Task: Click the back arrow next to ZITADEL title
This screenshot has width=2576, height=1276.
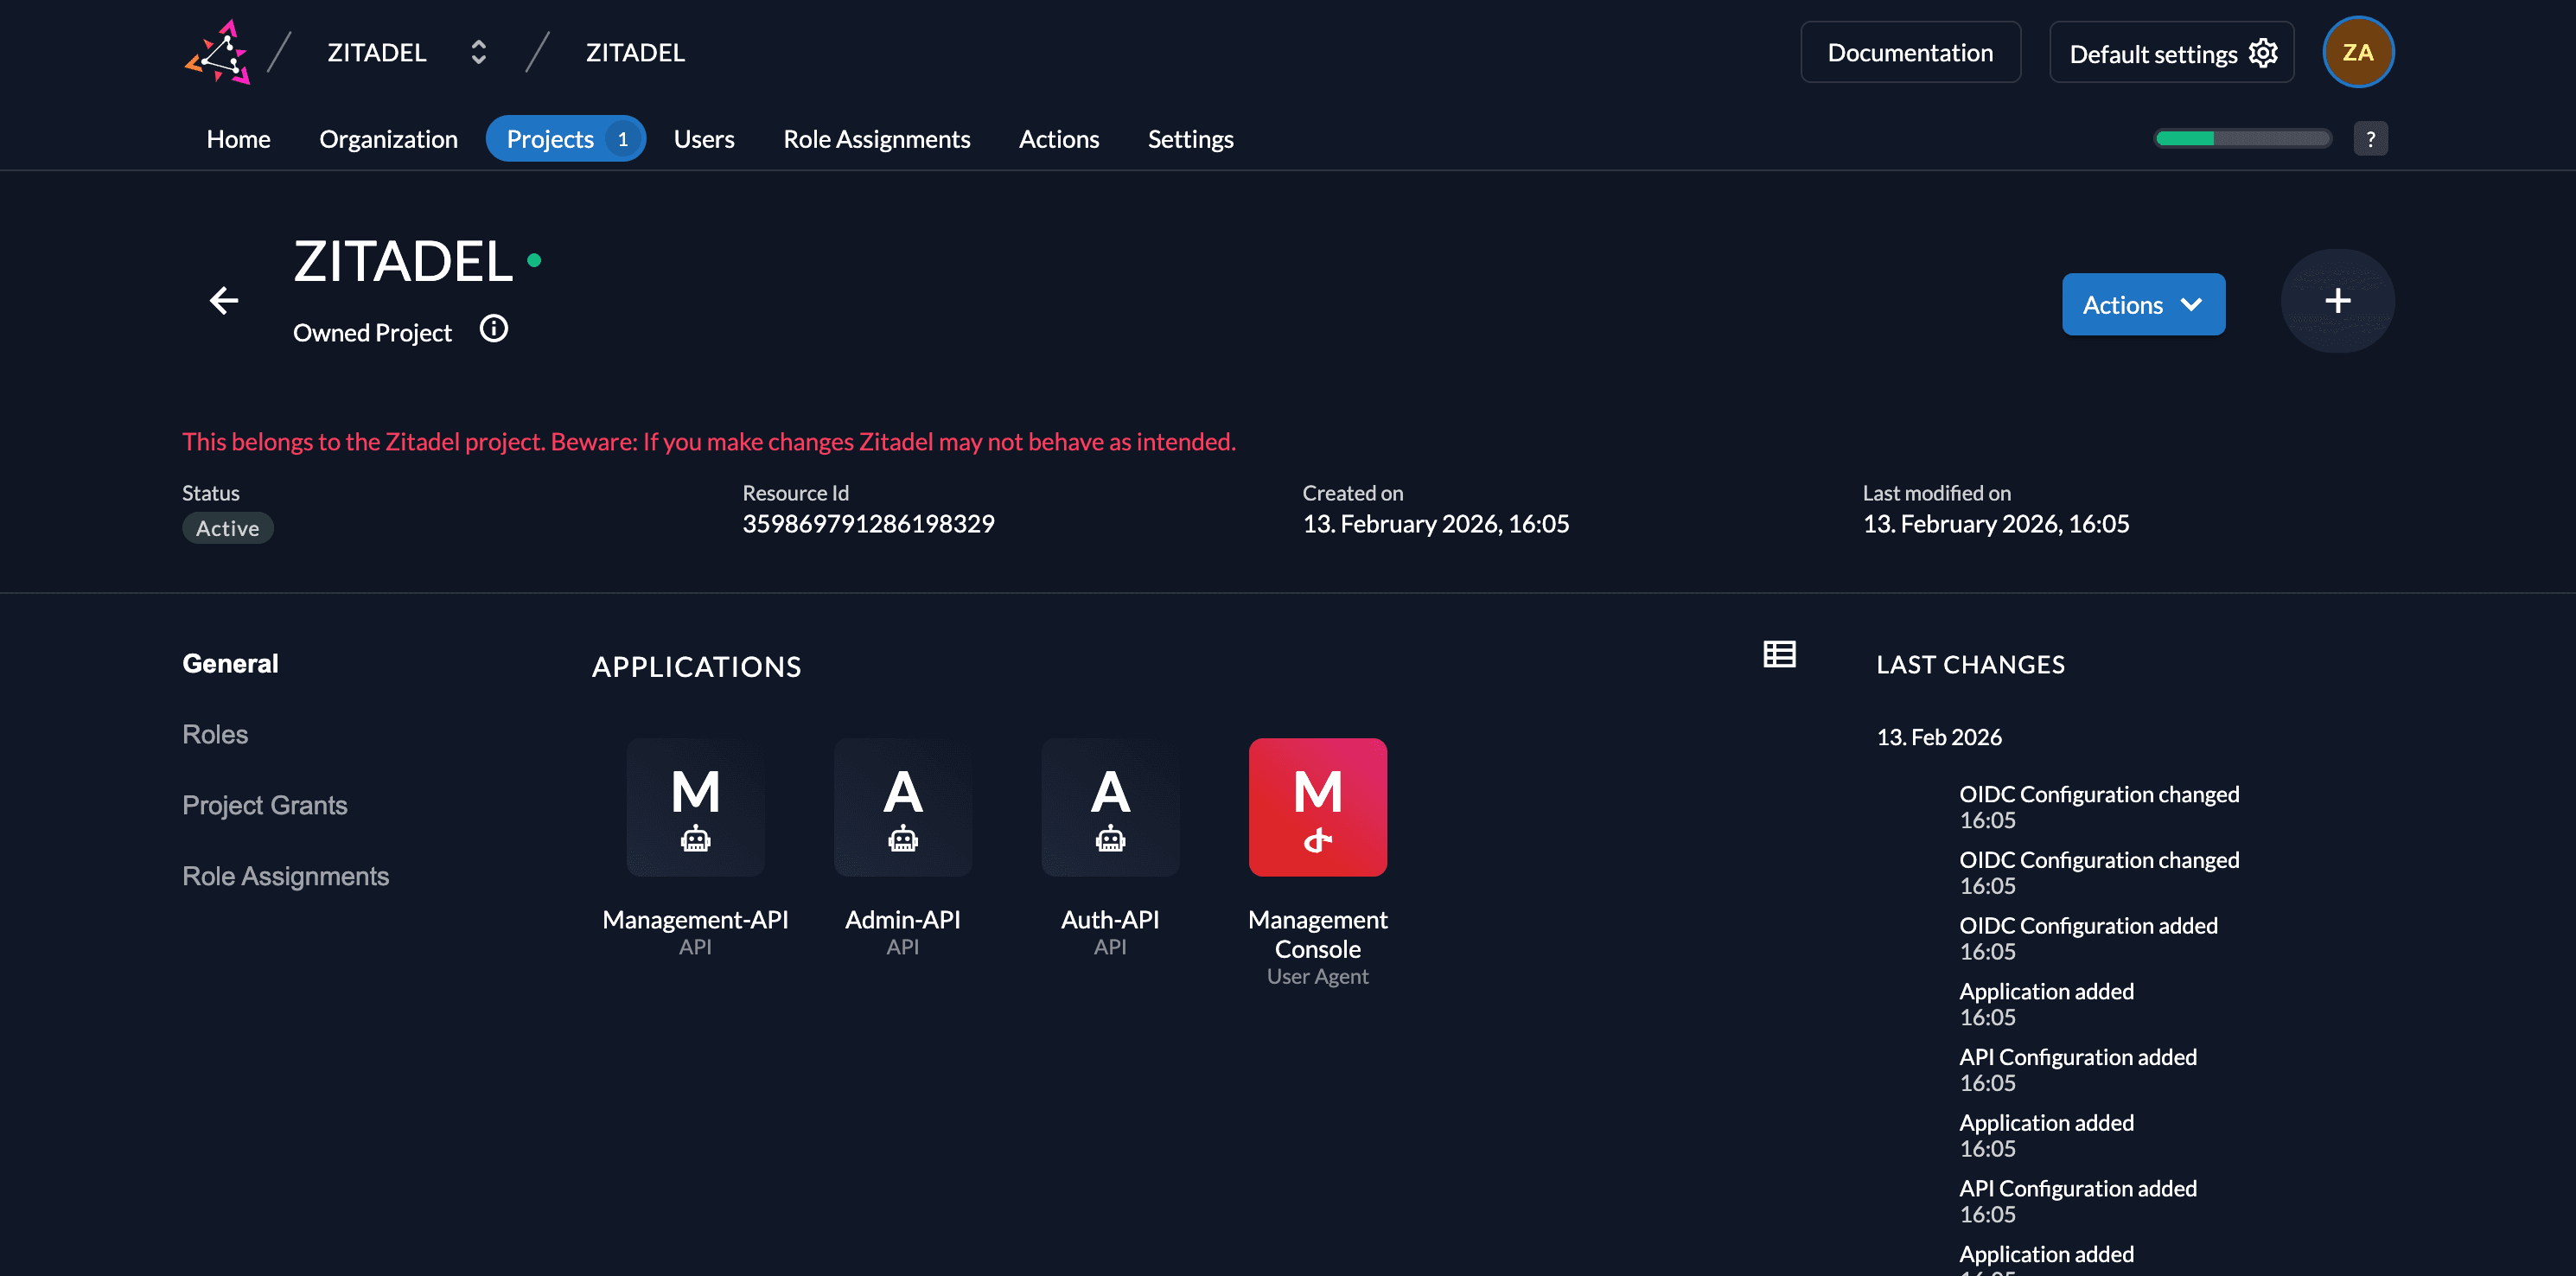Action: pyautogui.click(x=224, y=300)
